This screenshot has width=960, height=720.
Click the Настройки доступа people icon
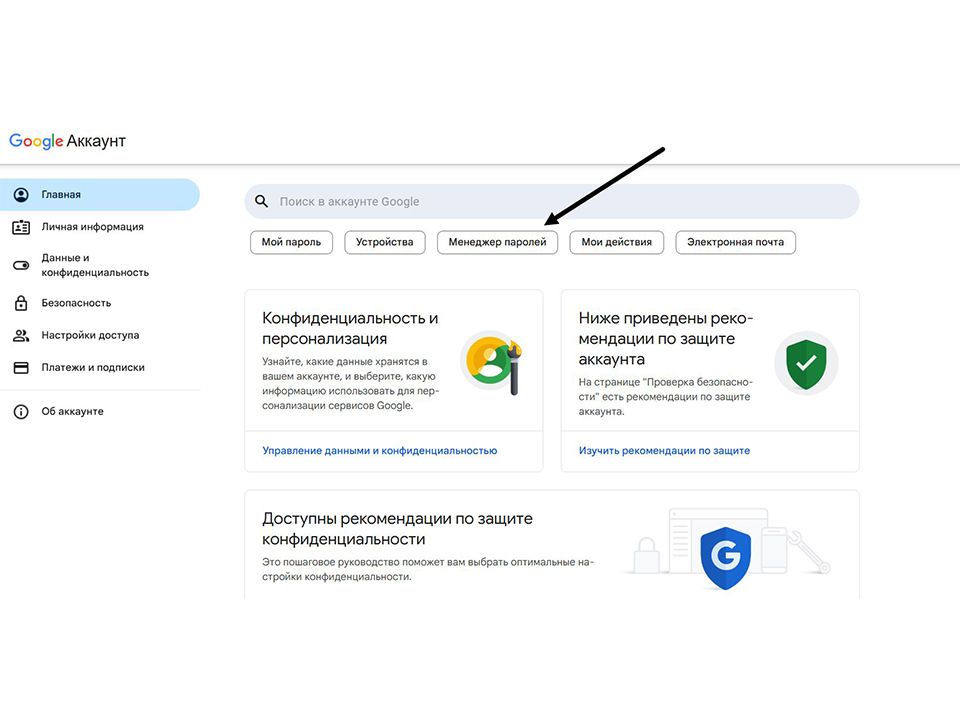click(21, 336)
